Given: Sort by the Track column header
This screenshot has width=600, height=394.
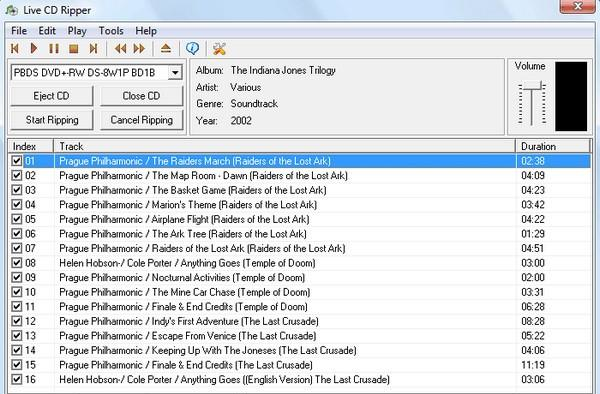Looking at the screenshot, I should point(284,146).
